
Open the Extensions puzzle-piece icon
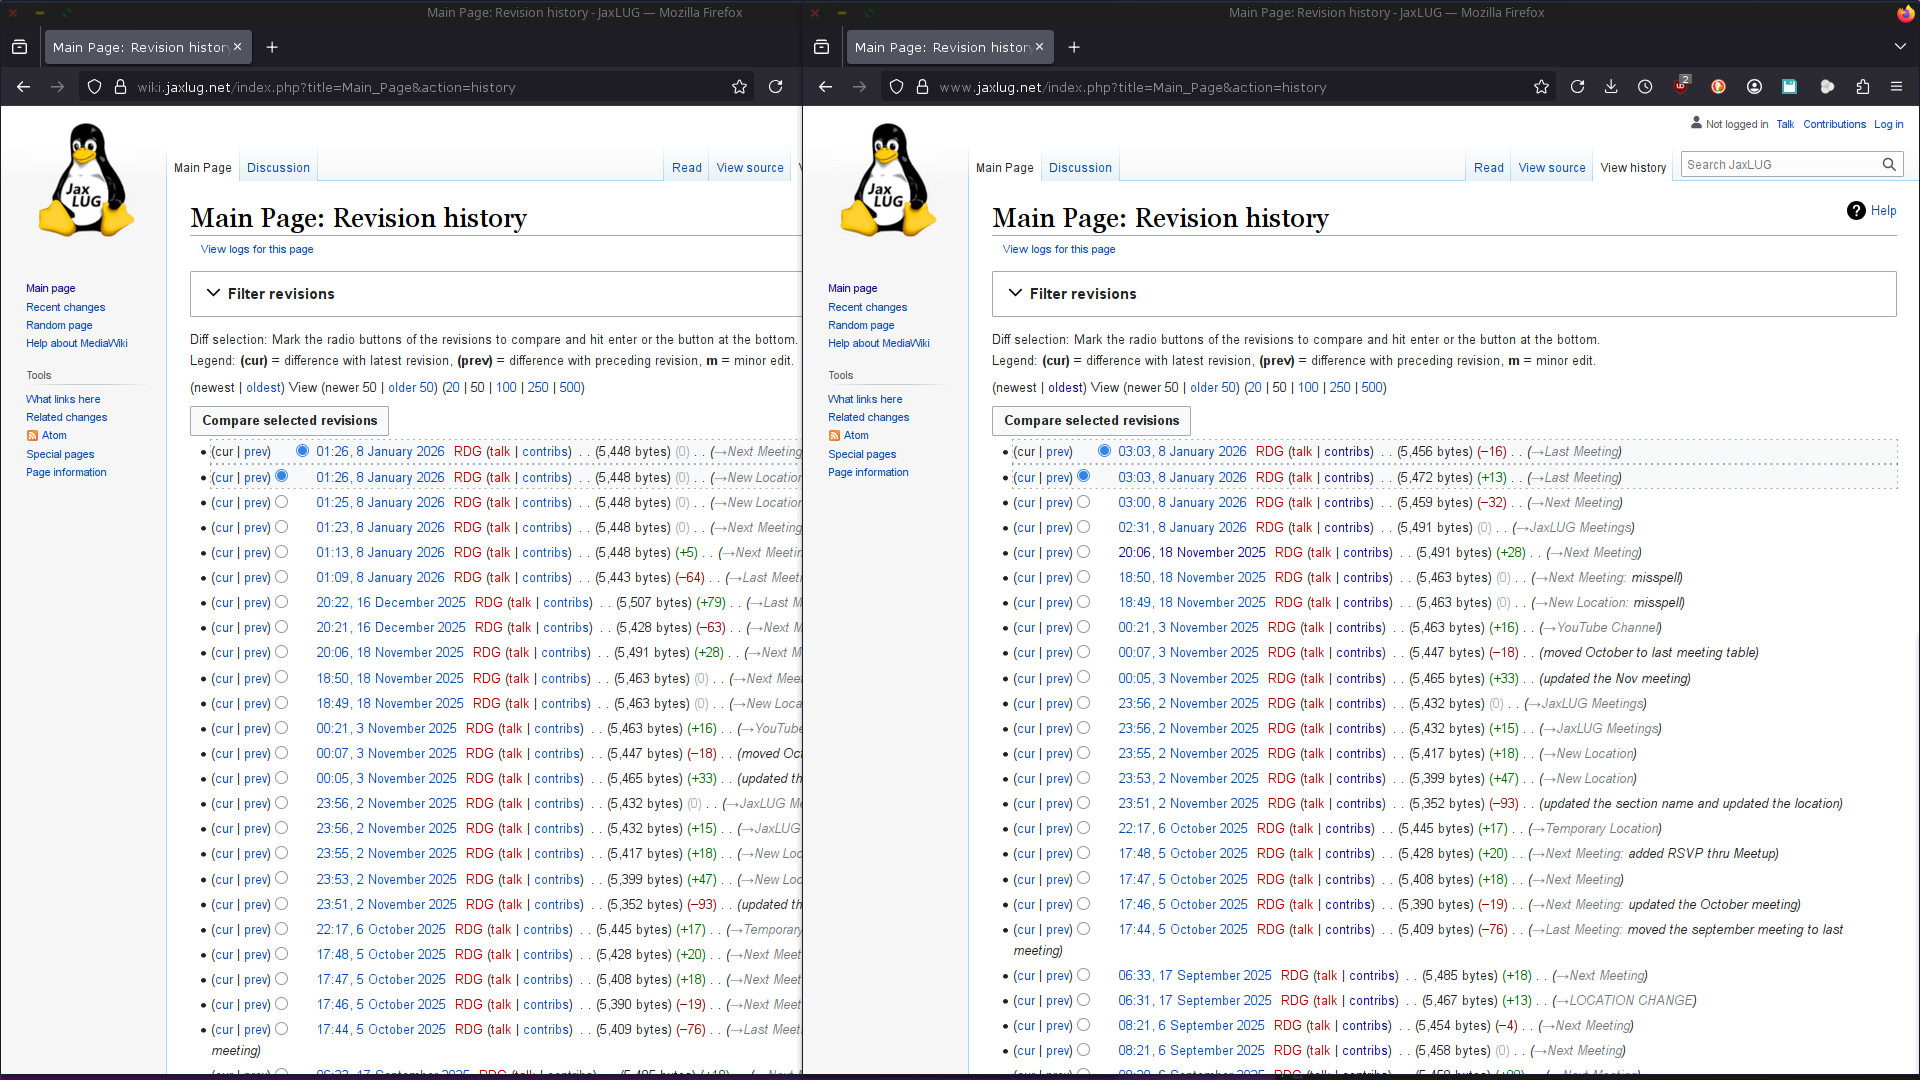(1863, 87)
